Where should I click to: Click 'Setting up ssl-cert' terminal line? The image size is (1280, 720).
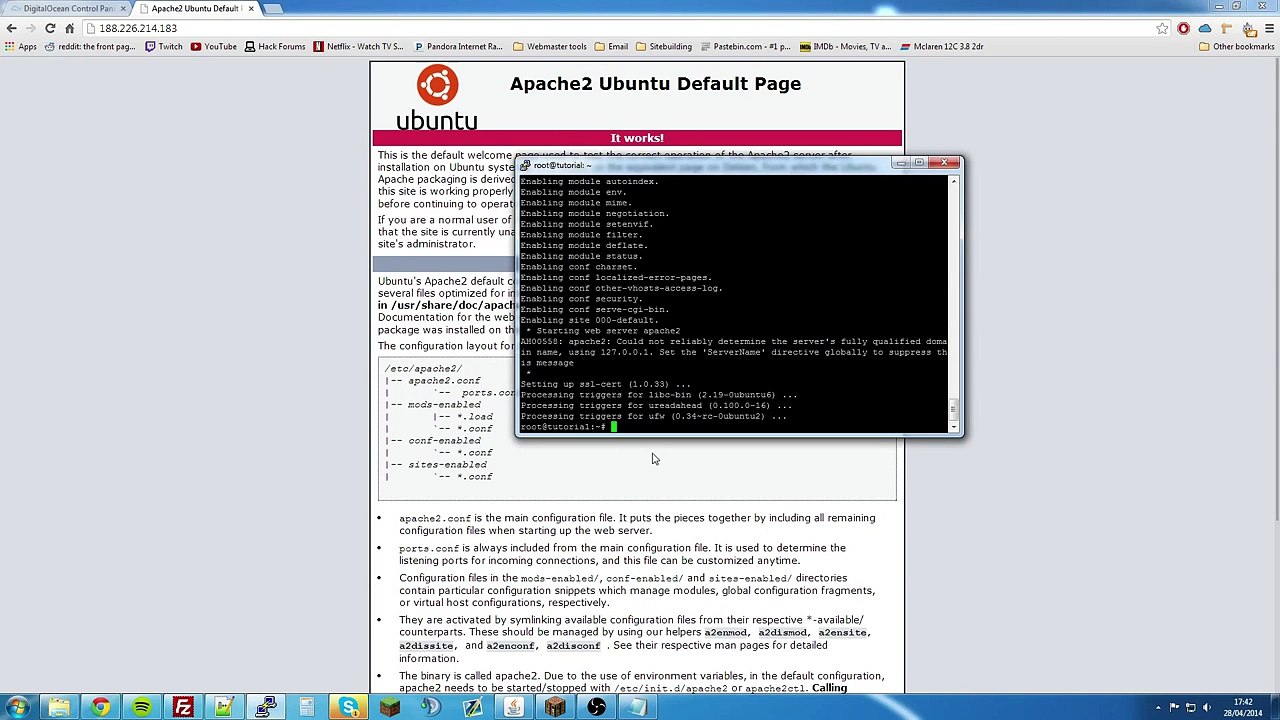(605, 384)
